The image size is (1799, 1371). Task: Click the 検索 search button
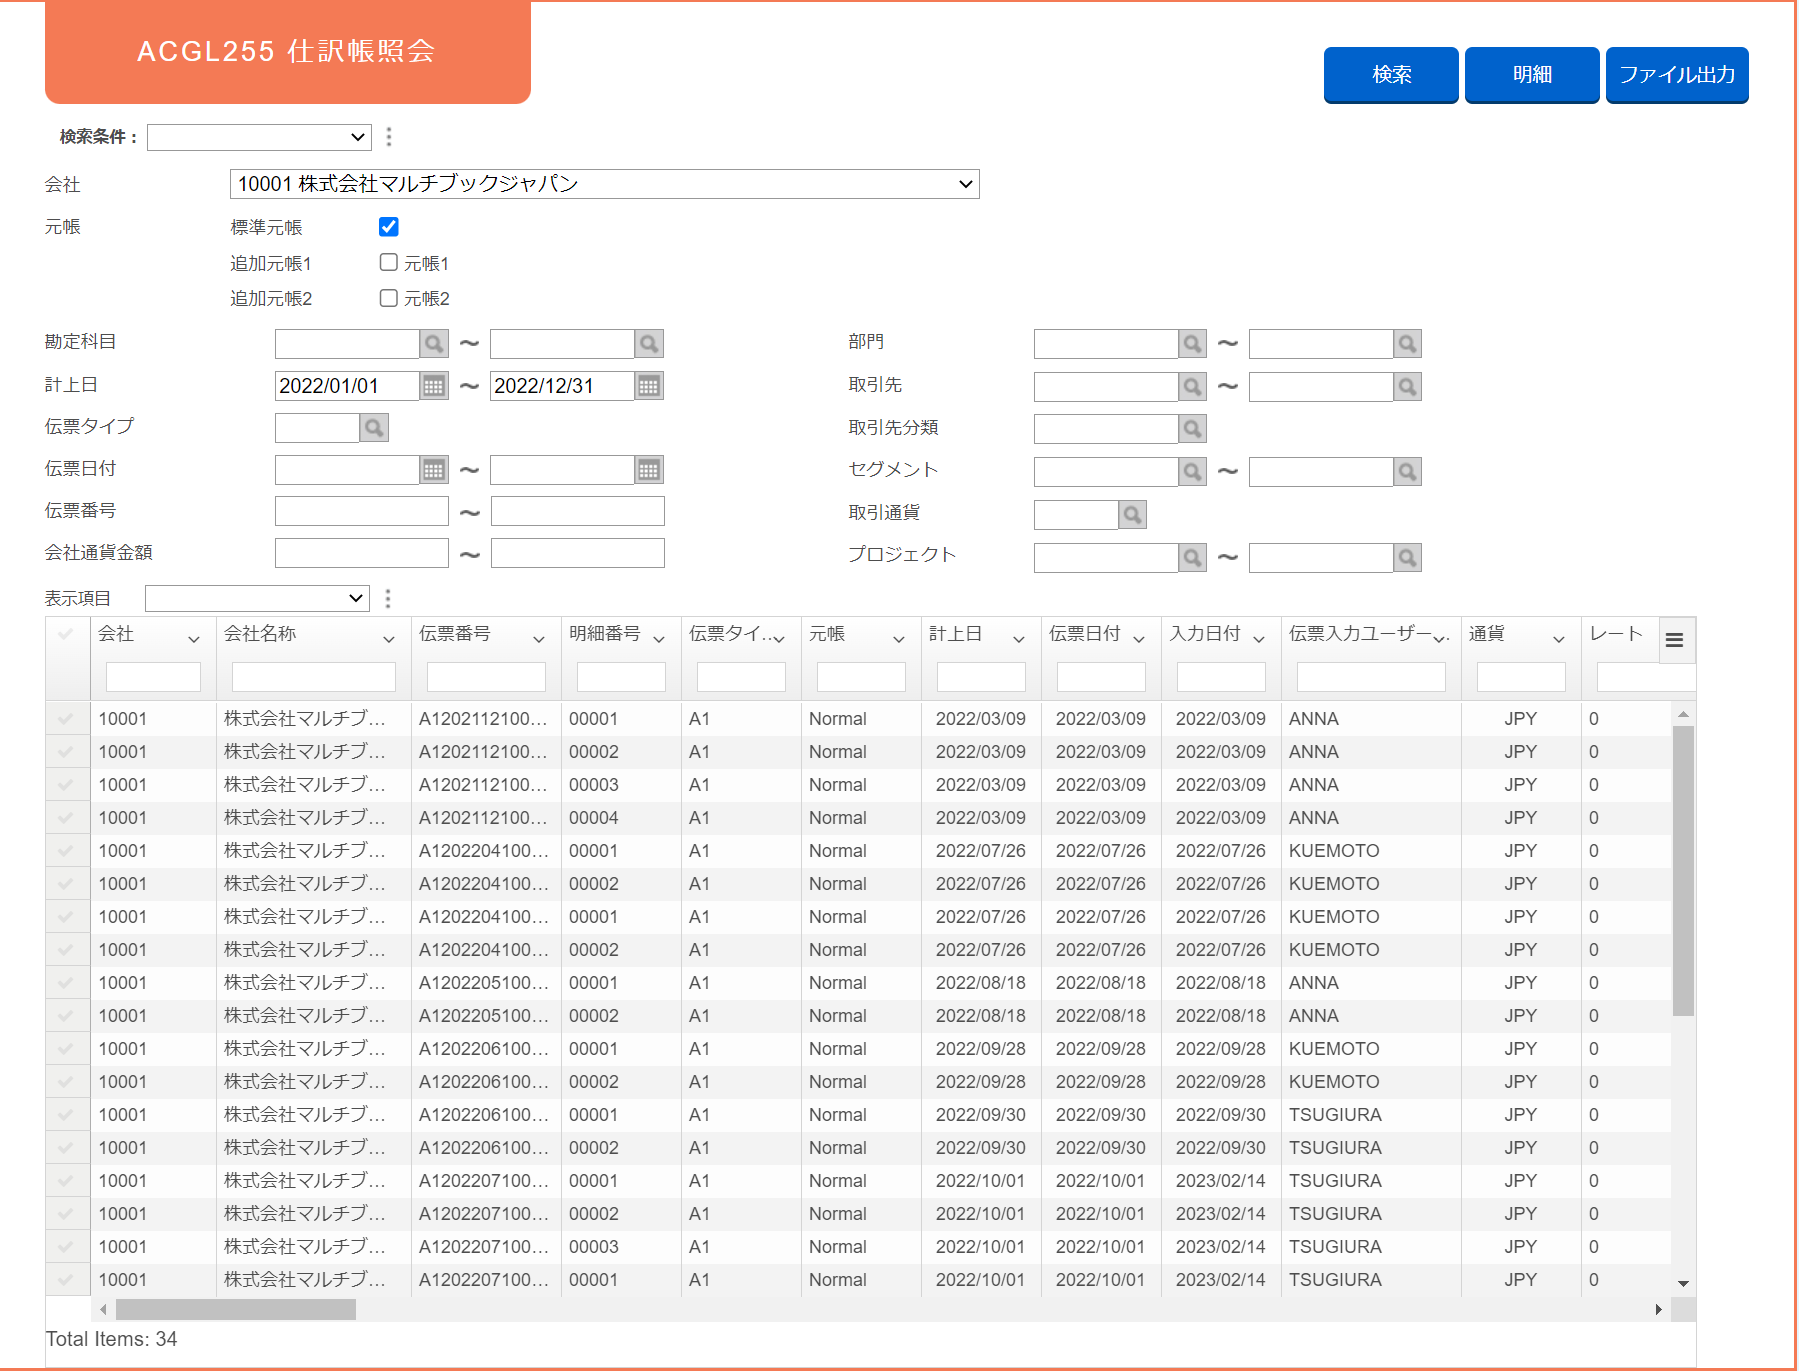tap(1391, 75)
